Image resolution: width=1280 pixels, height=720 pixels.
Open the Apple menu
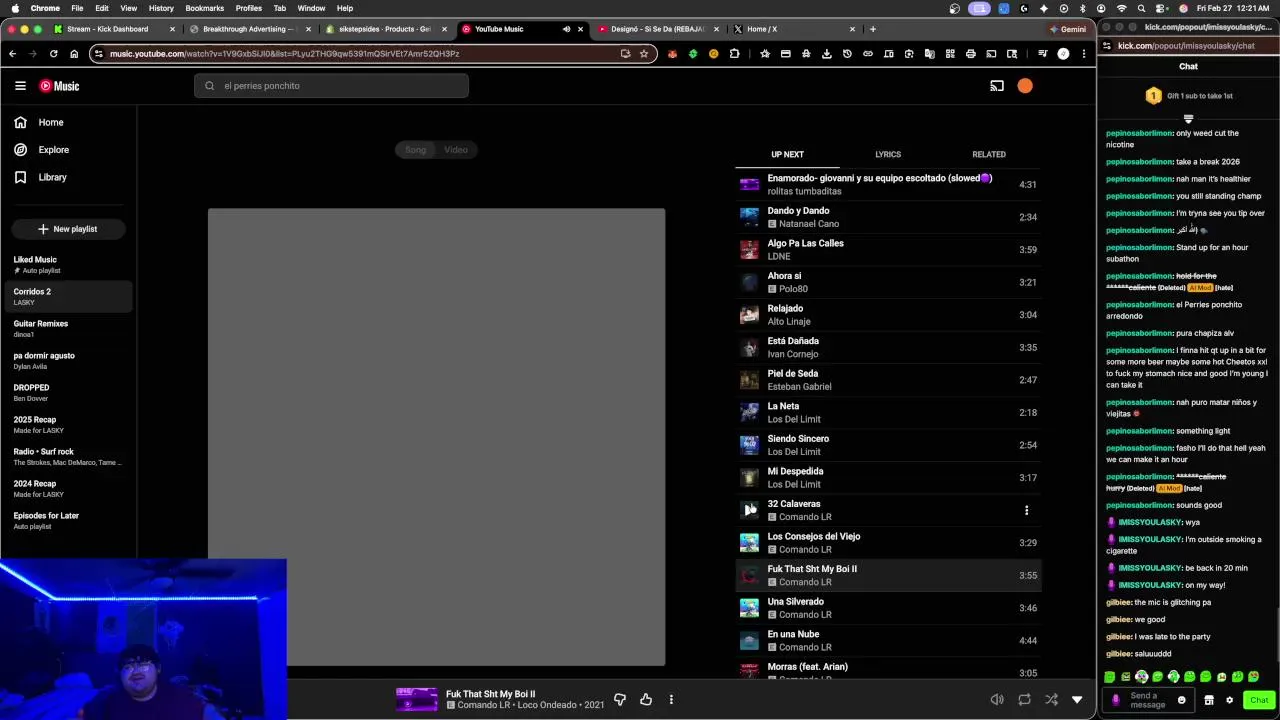click(x=13, y=8)
